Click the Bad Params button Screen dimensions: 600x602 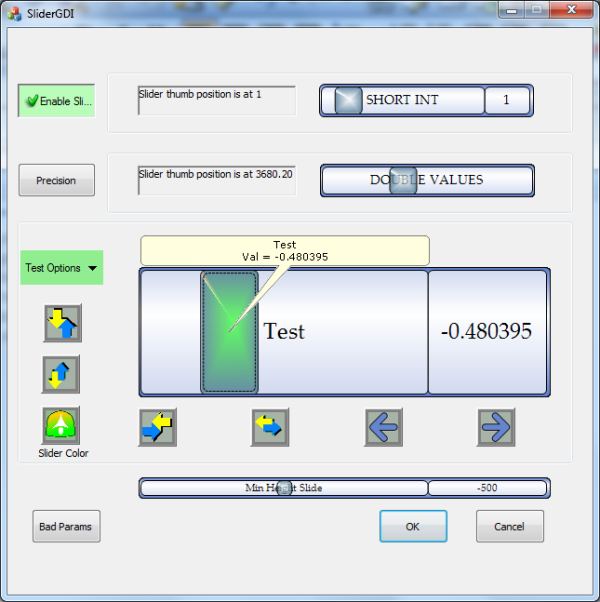tap(66, 526)
